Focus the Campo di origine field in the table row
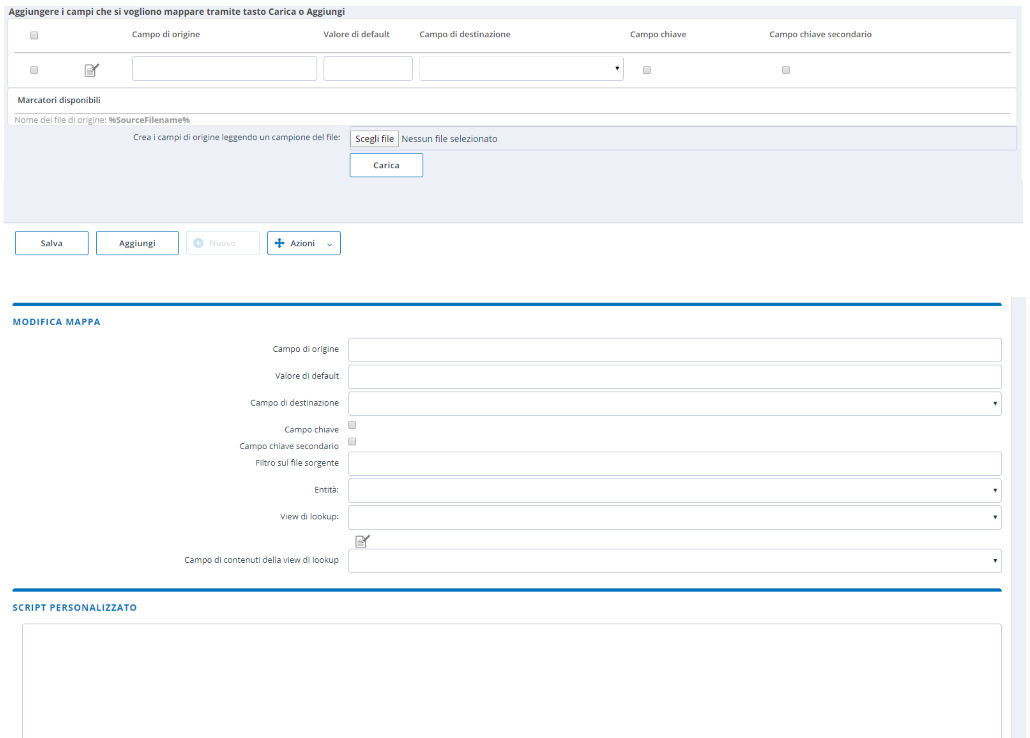The image size is (1030, 738). point(225,68)
